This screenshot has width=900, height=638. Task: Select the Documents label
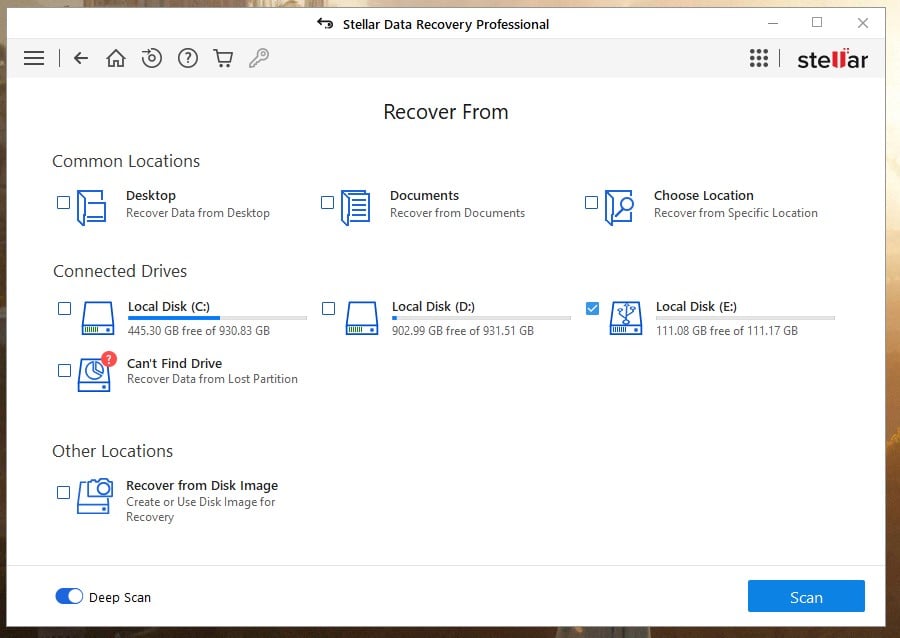click(424, 196)
